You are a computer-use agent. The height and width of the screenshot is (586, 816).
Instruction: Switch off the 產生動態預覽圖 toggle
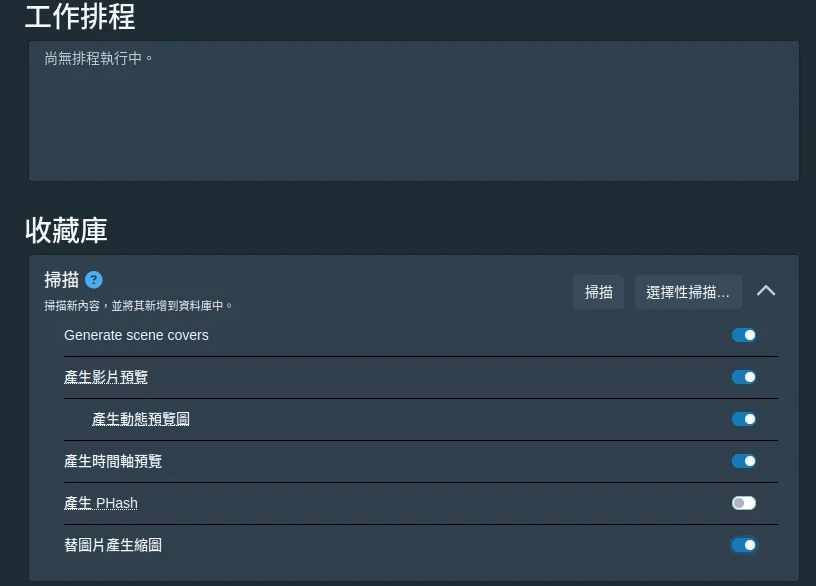743,419
